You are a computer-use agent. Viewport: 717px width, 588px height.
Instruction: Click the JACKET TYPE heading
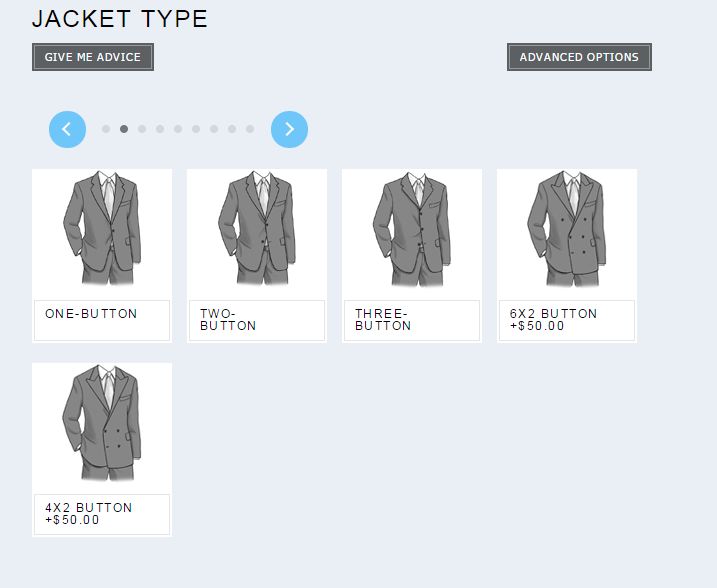[x=120, y=19]
